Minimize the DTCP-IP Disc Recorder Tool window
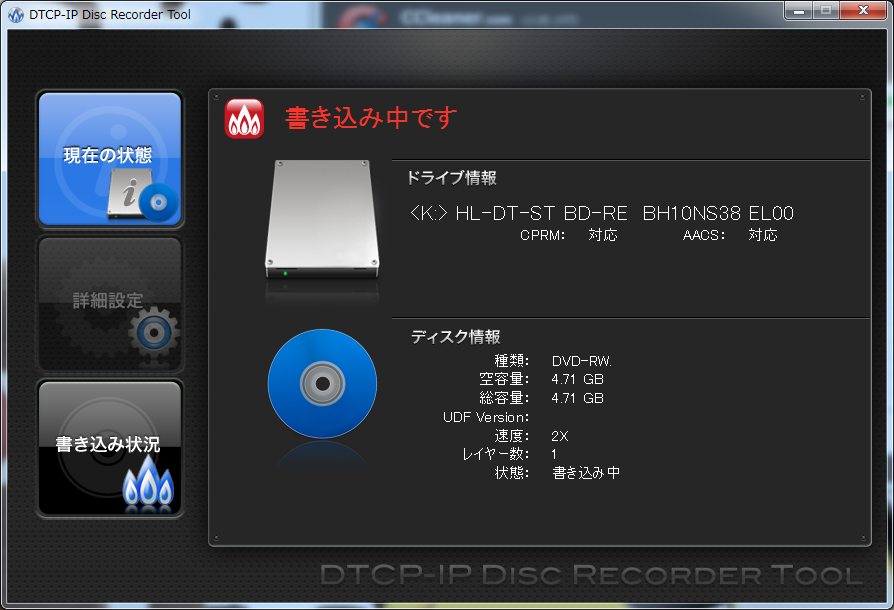 pos(799,10)
